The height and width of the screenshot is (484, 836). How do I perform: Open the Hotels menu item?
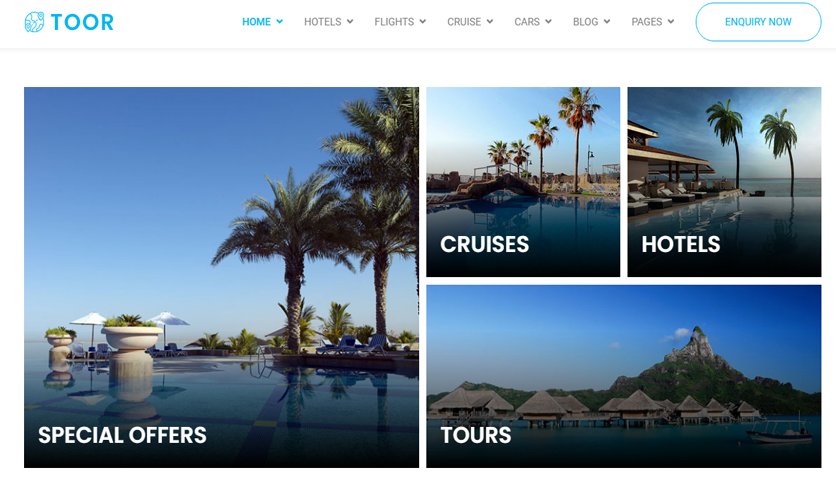323,22
